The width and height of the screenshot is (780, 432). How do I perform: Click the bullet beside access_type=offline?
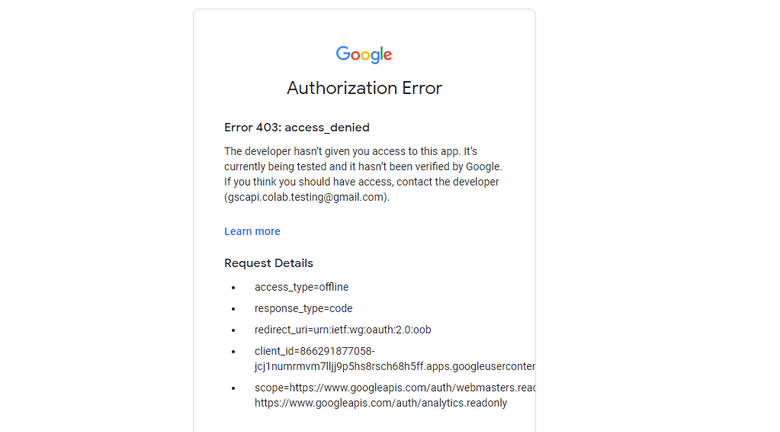(x=233, y=287)
